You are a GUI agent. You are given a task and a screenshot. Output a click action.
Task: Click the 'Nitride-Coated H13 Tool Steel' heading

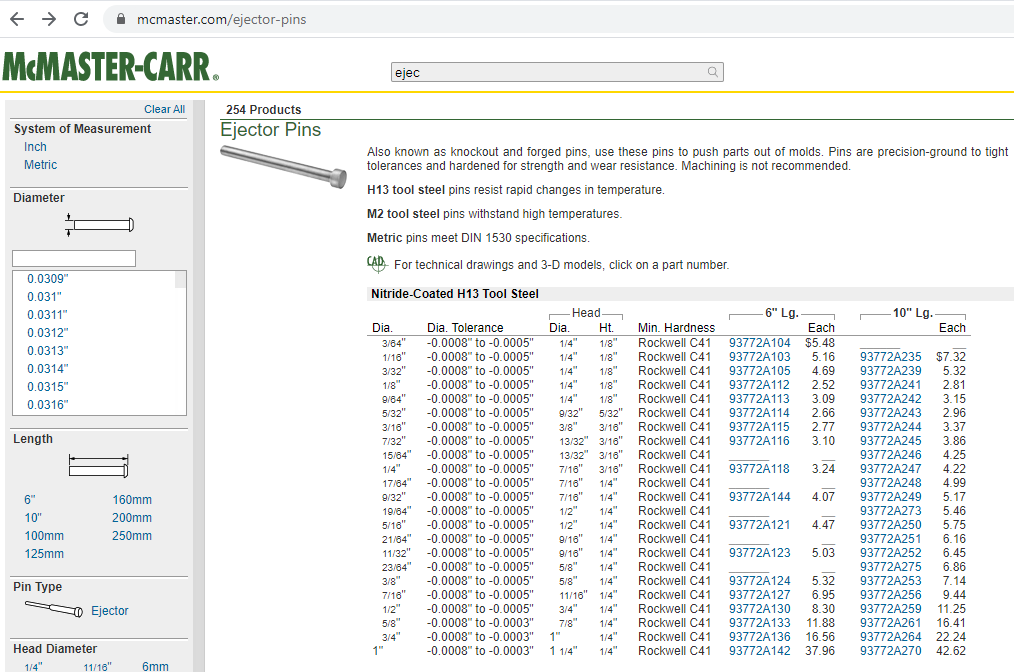click(455, 294)
